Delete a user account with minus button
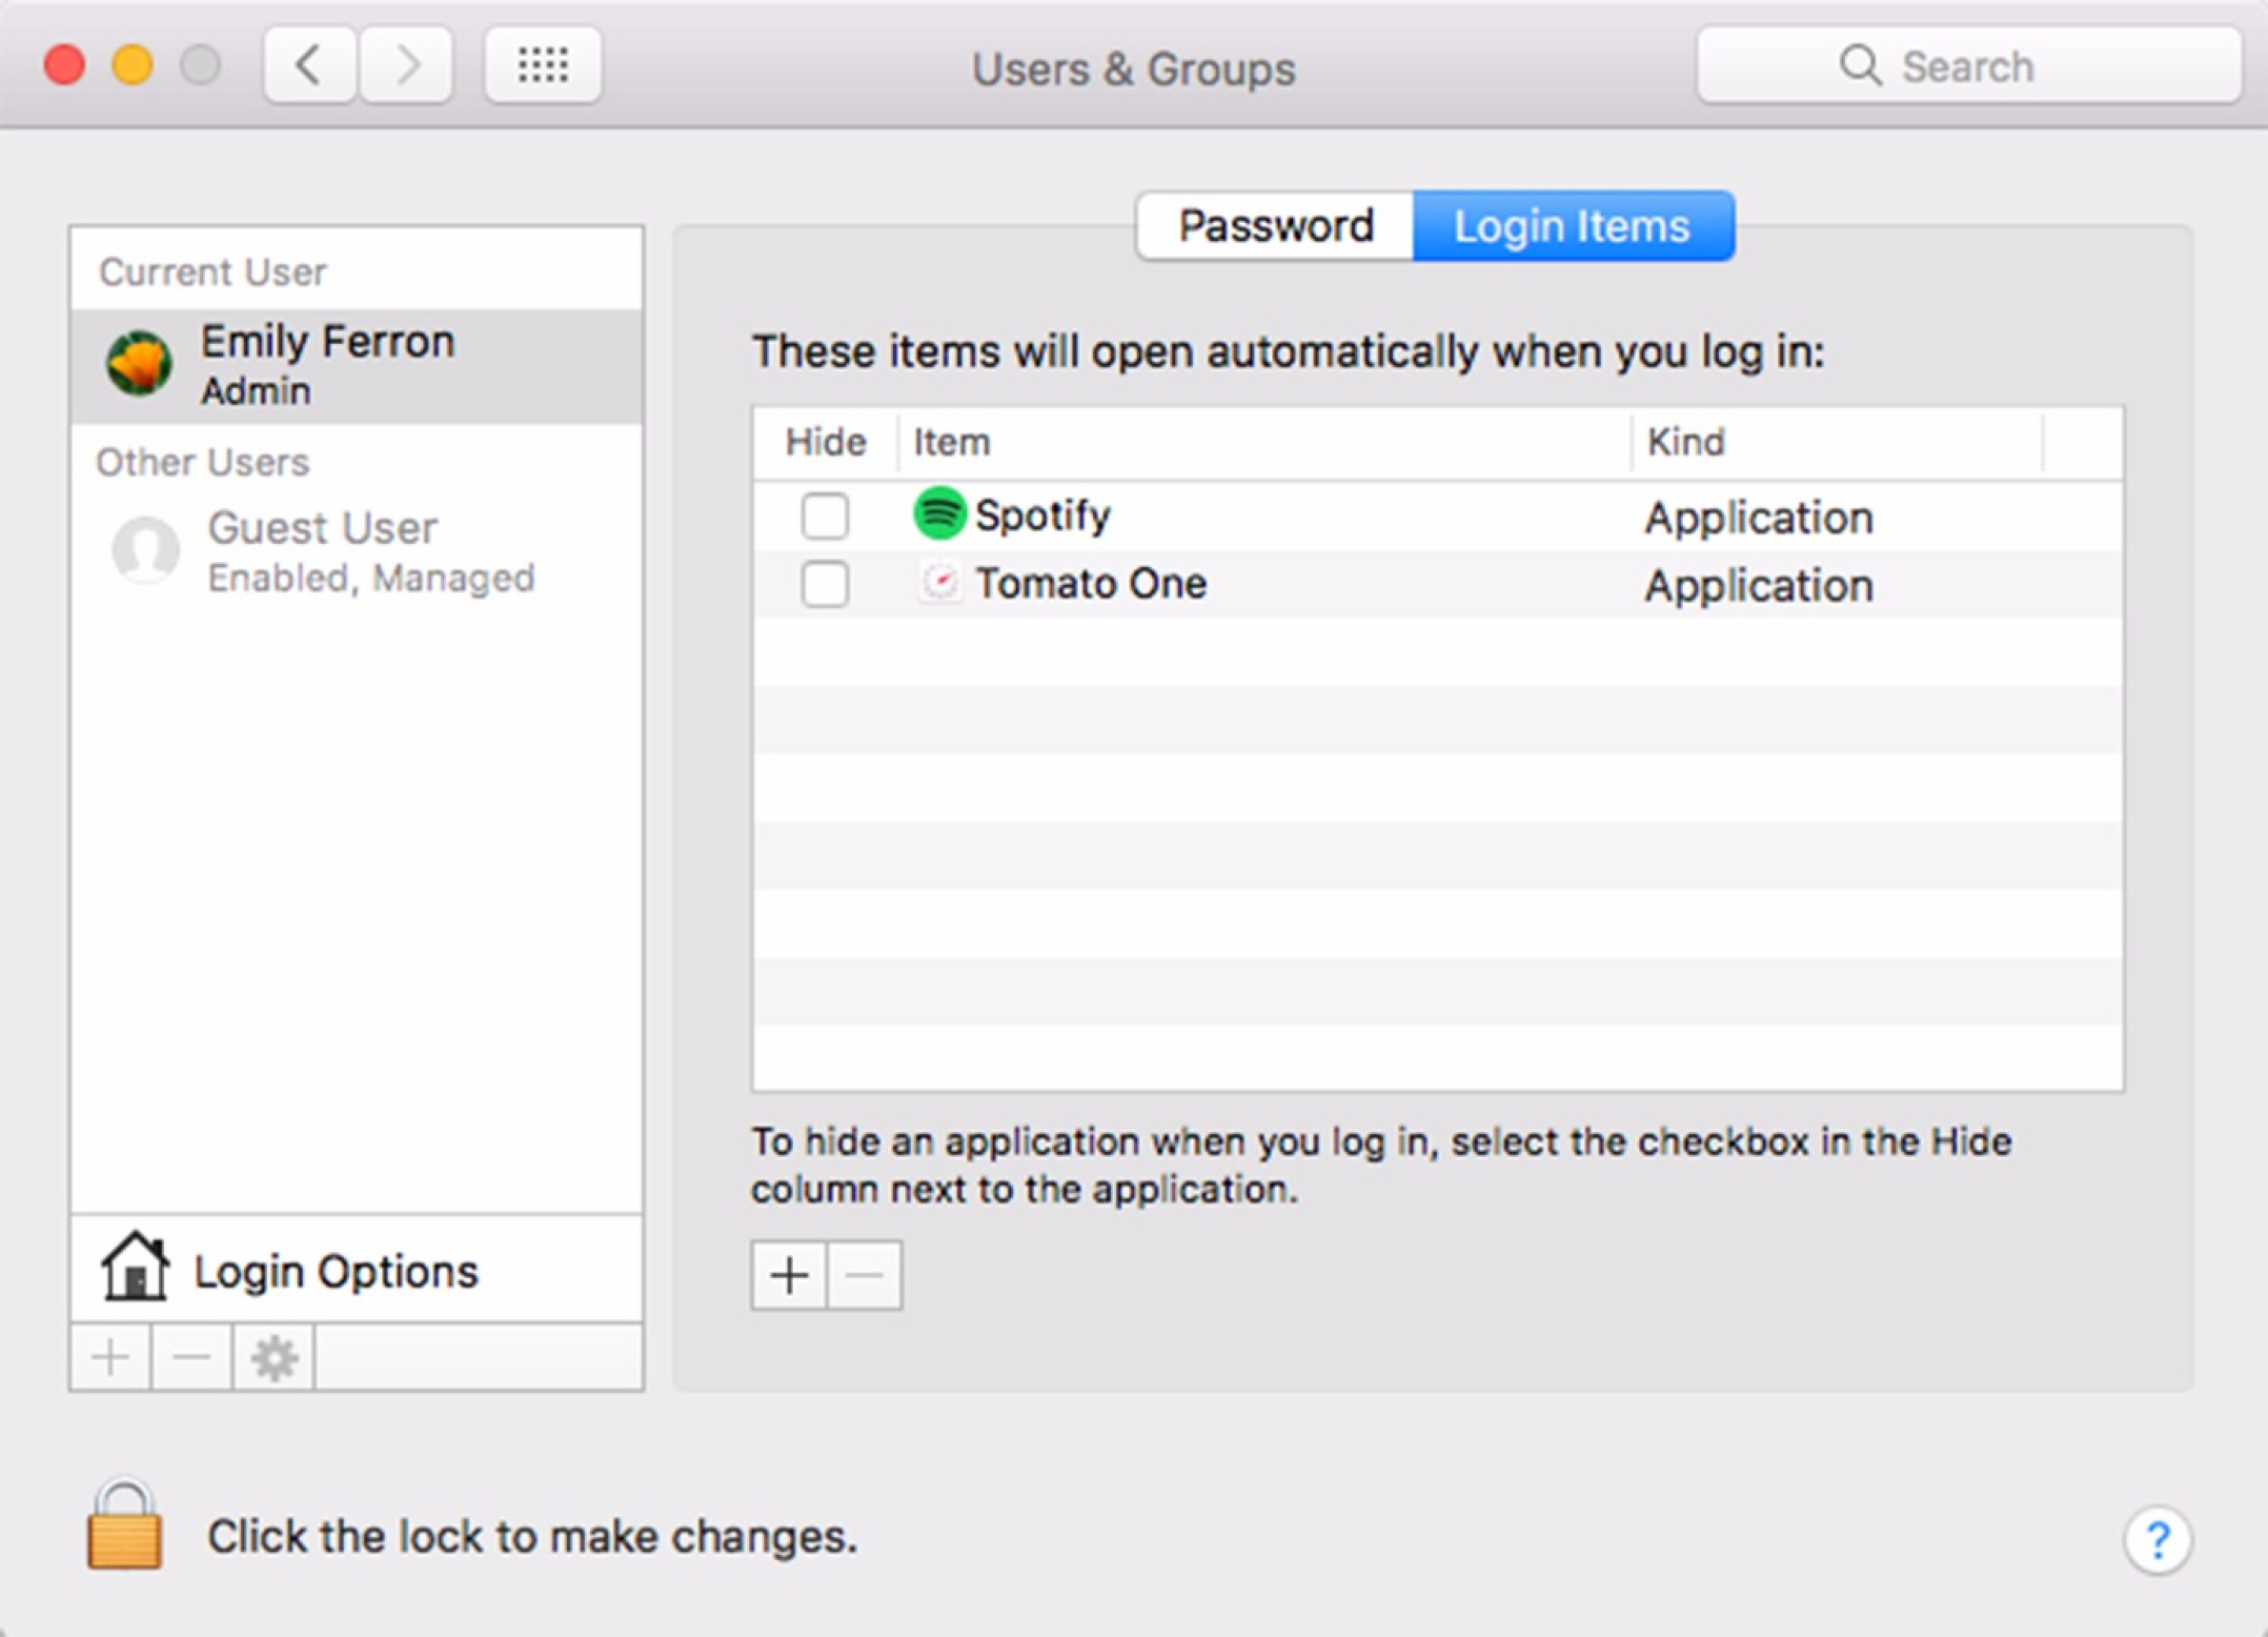This screenshot has width=2268, height=1637. pos(190,1357)
